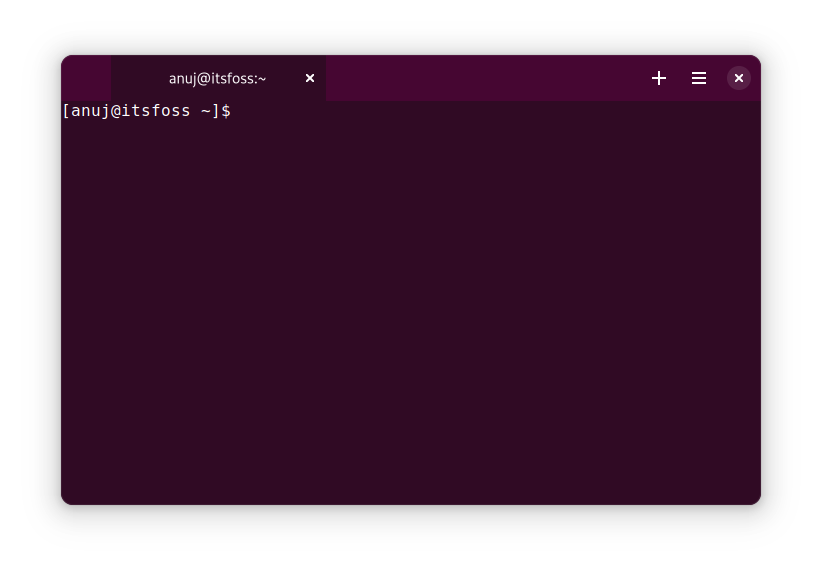Click the dollar sign in the prompt
Screen dimensions: 822x572
(x=226, y=111)
